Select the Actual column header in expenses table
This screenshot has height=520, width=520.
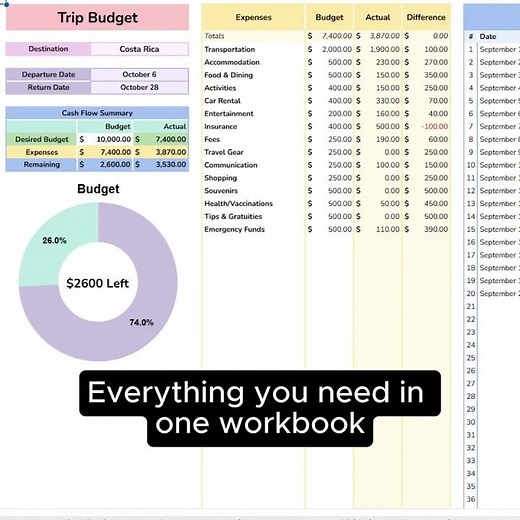(x=378, y=17)
